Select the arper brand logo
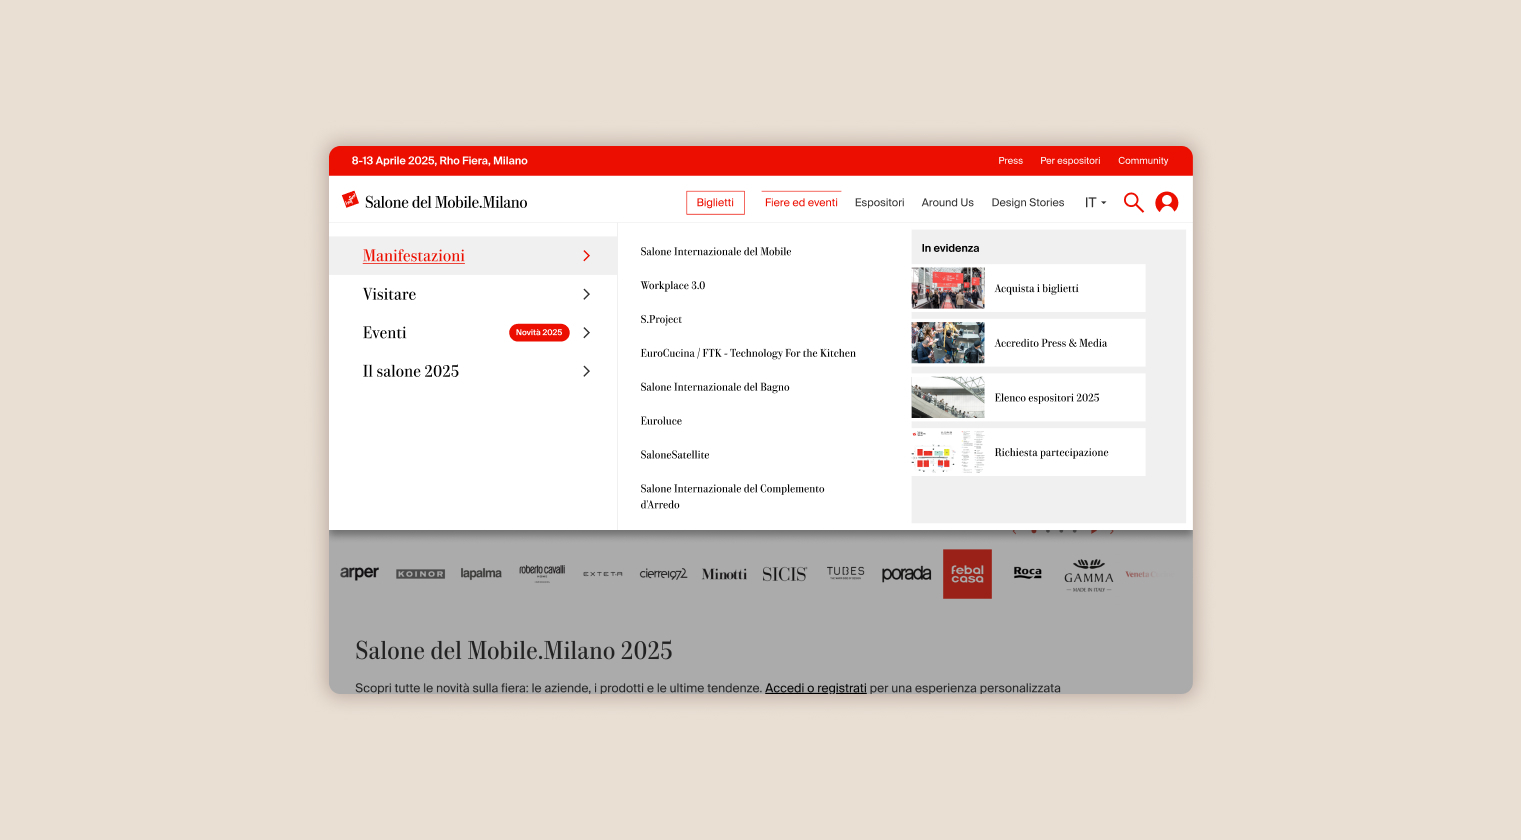The image size is (1521, 840). 359,572
